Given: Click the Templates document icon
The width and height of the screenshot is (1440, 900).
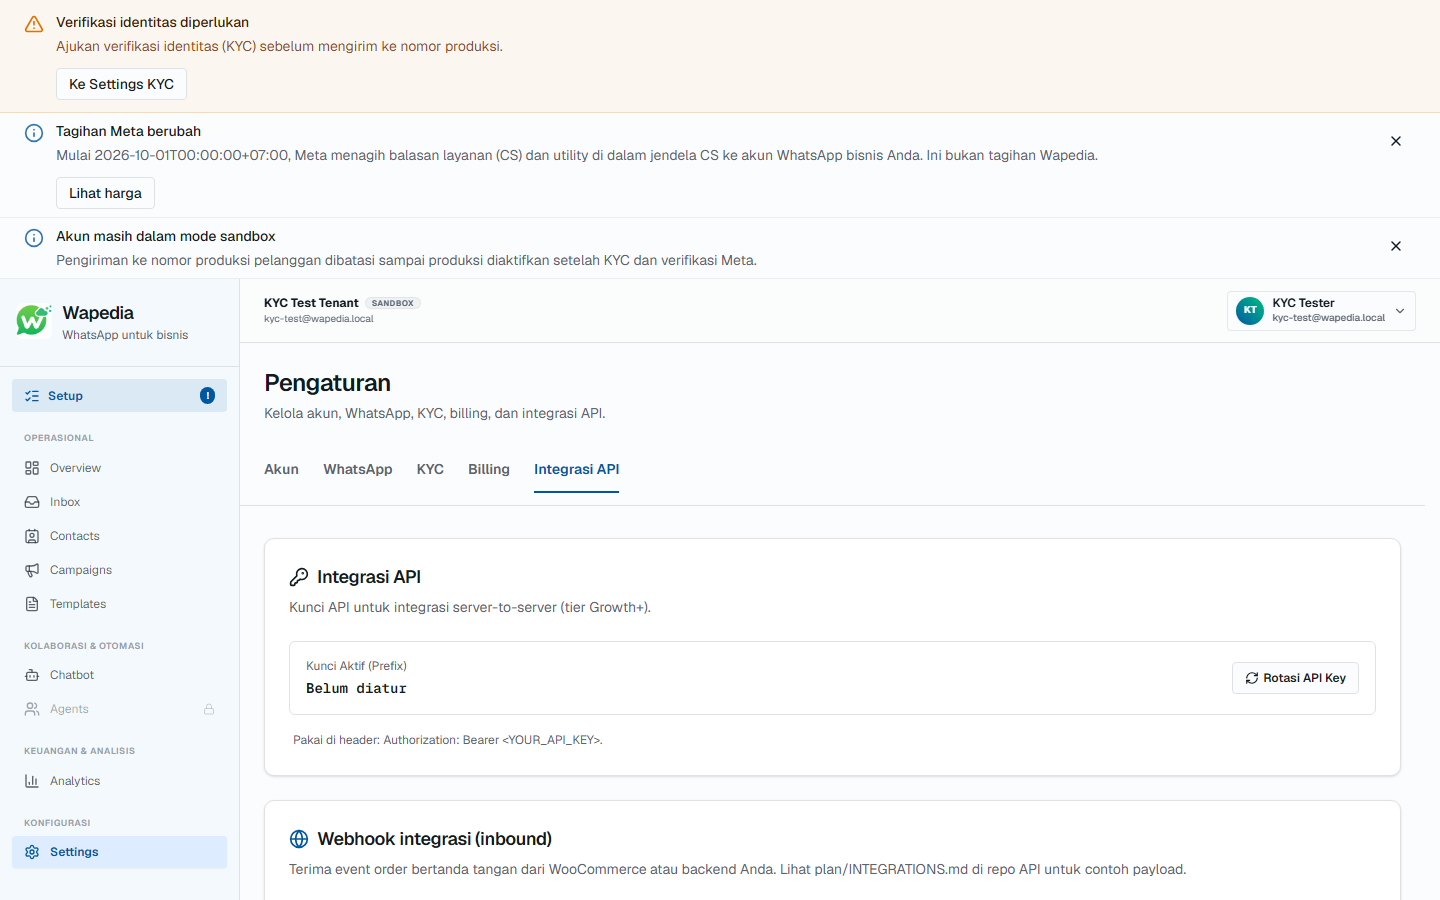Looking at the screenshot, I should [x=32, y=604].
